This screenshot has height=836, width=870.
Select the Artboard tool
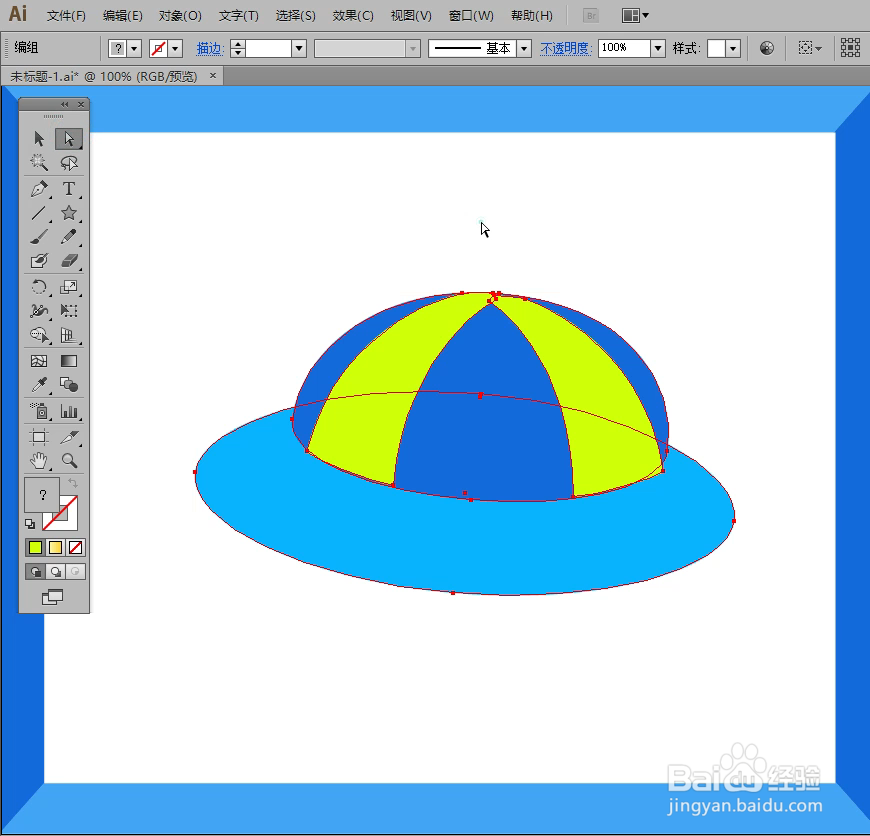pyautogui.click(x=39, y=437)
